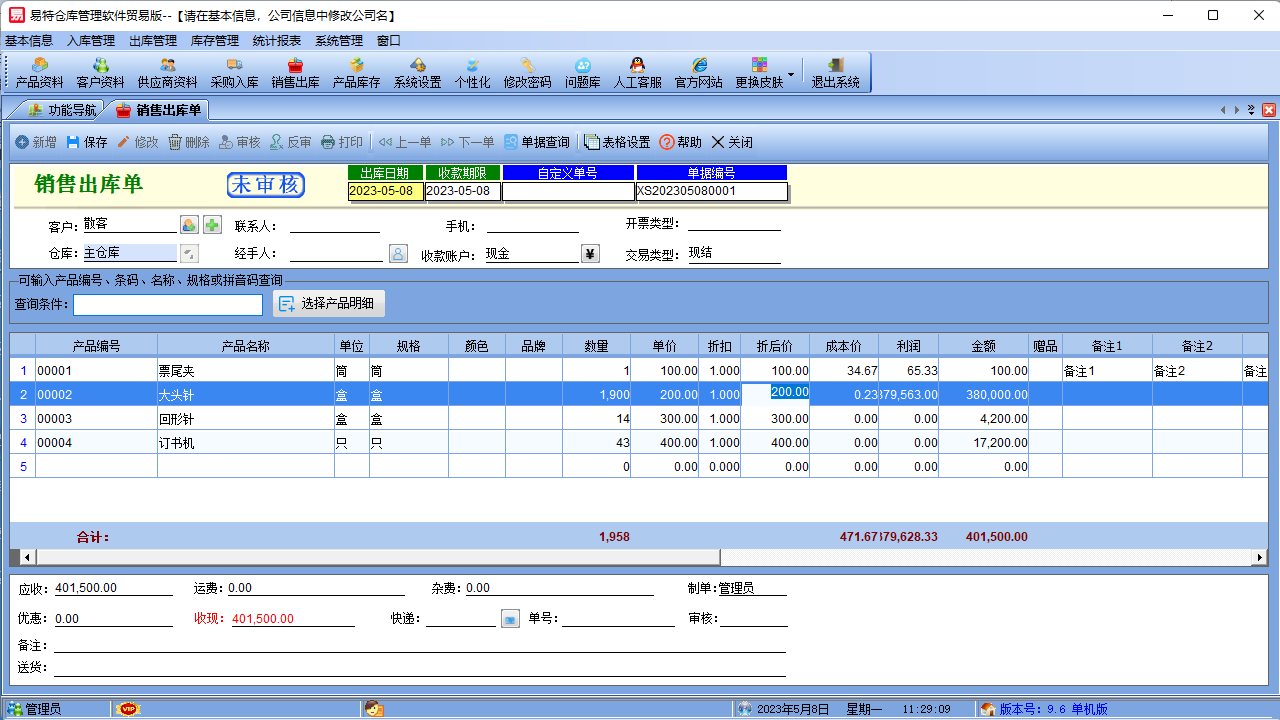Image resolution: width=1280 pixels, height=720 pixels.
Task: Click the 查询条件 search input field
Action: pyautogui.click(x=167, y=304)
